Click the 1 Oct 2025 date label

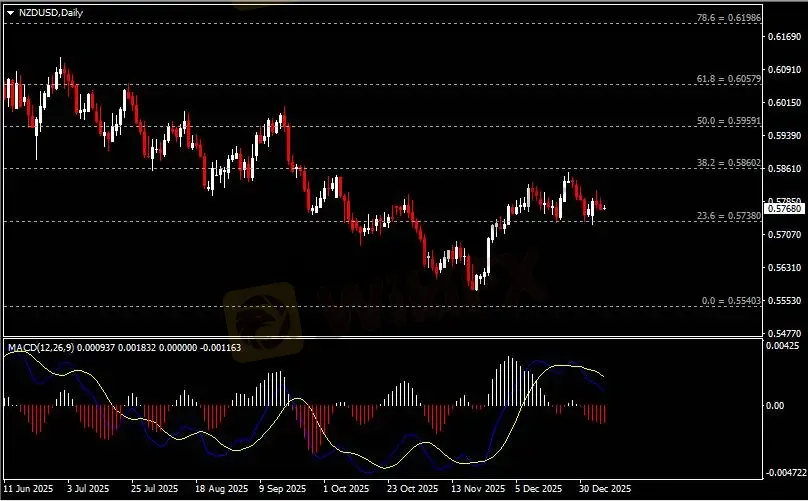coord(346,488)
